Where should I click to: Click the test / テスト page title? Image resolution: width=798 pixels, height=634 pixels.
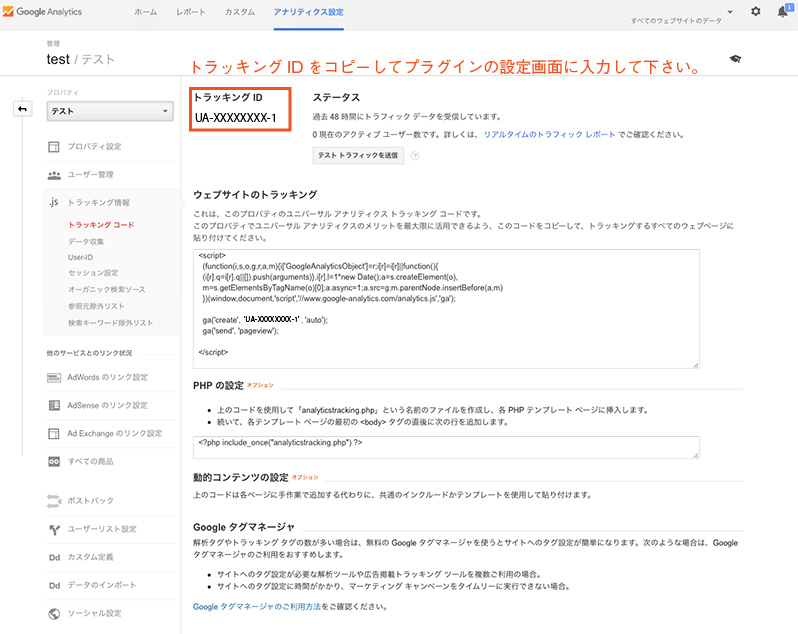click(x=80, y=60)
